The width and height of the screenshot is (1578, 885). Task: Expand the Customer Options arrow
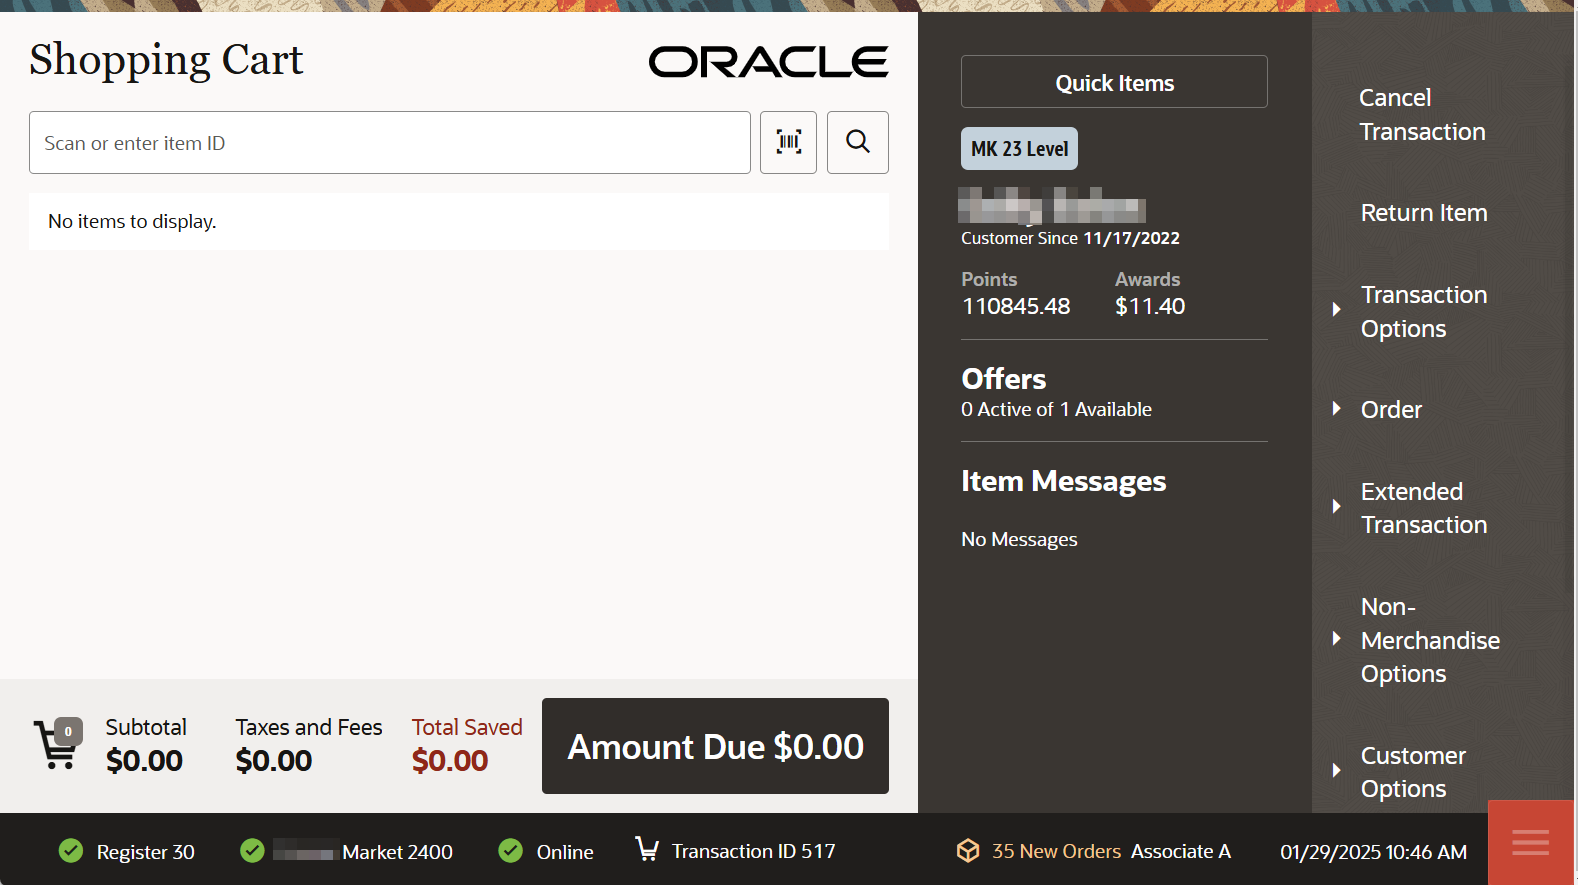click(x=1336, y=770)
